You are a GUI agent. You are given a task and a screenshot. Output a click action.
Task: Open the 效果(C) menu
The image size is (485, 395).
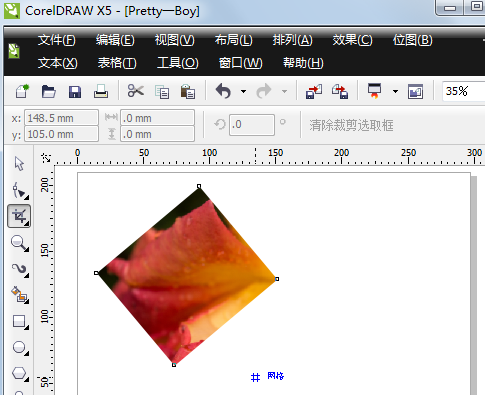click(352, 40)
